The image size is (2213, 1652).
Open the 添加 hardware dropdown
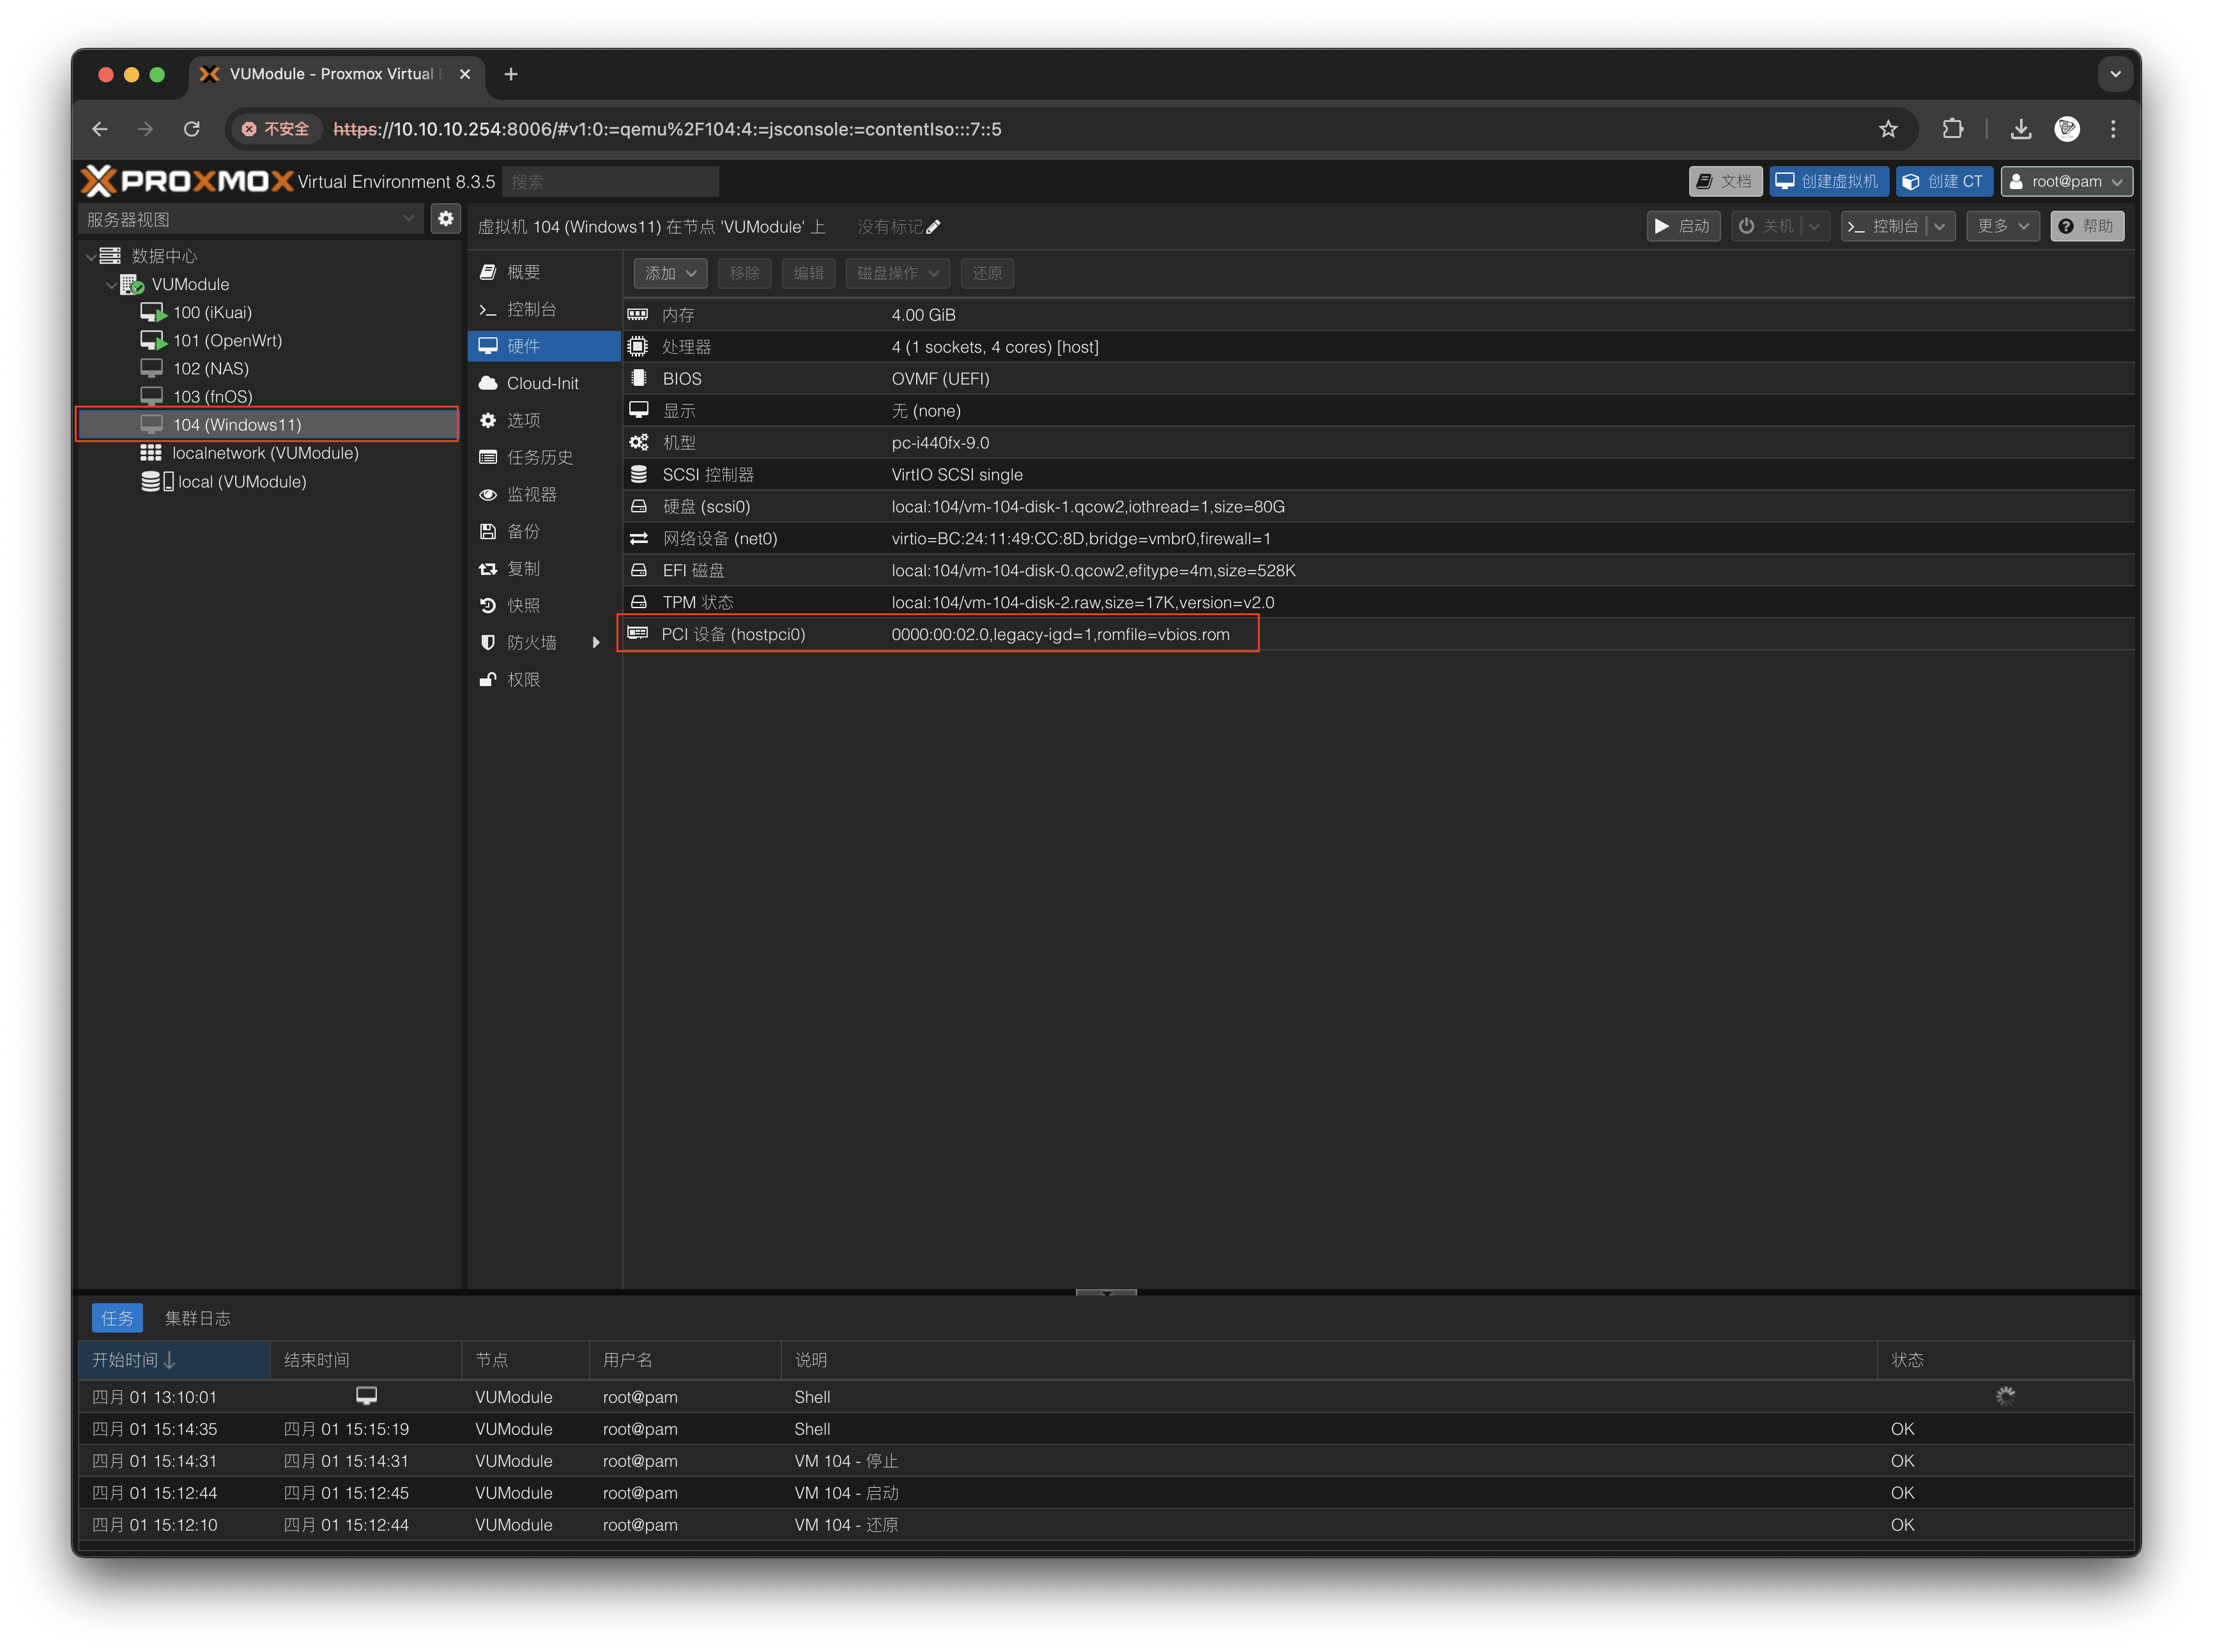point(670,273)
